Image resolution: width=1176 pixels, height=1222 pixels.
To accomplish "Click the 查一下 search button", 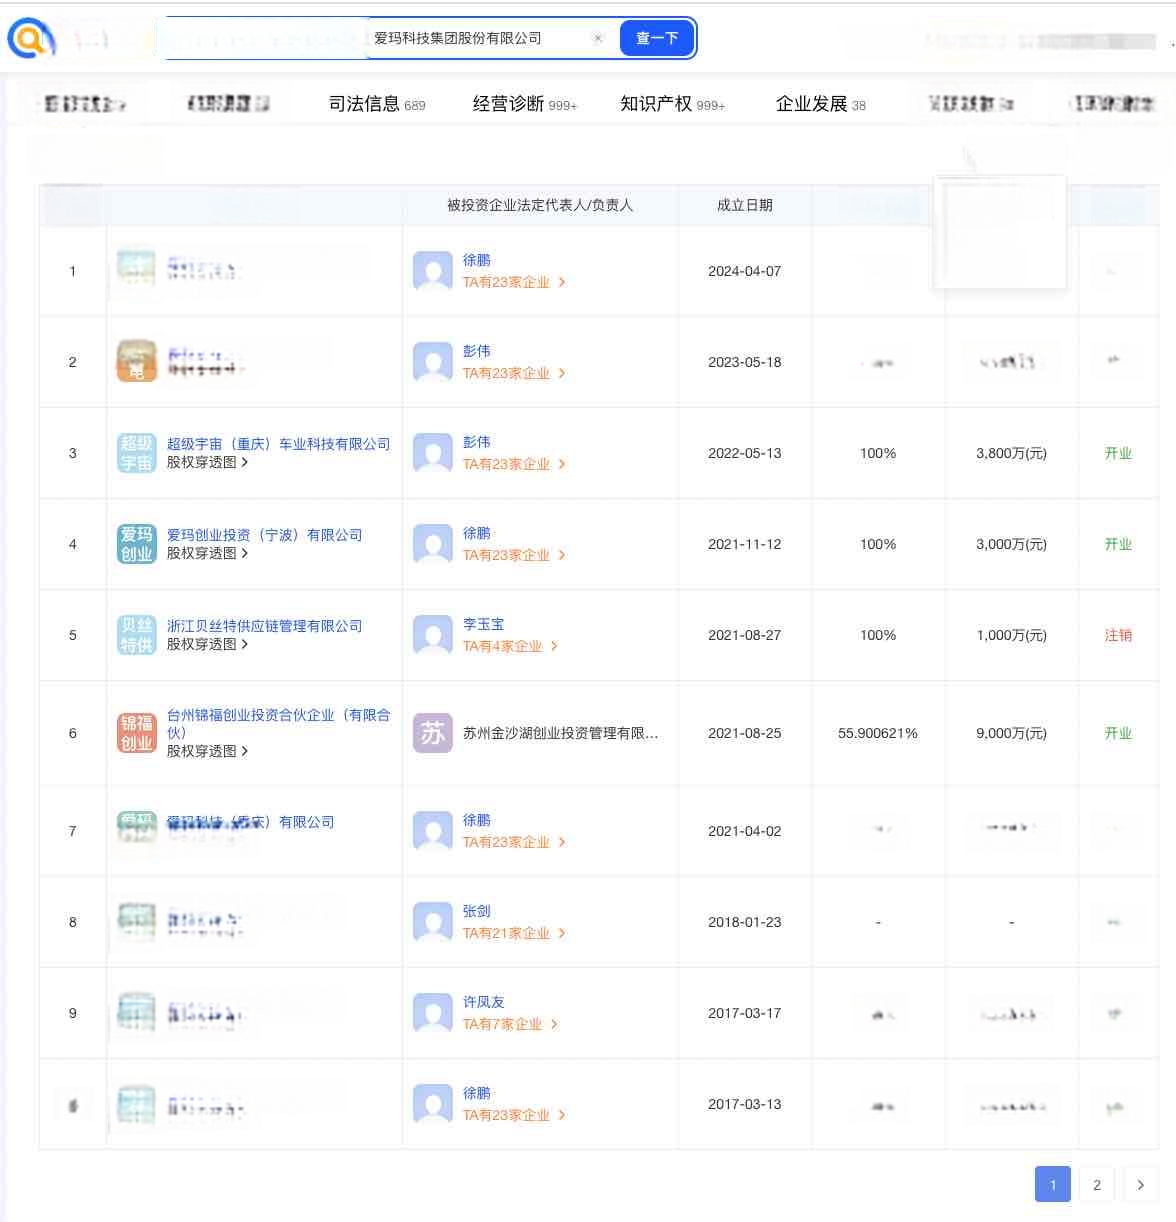I will (657, 38).
